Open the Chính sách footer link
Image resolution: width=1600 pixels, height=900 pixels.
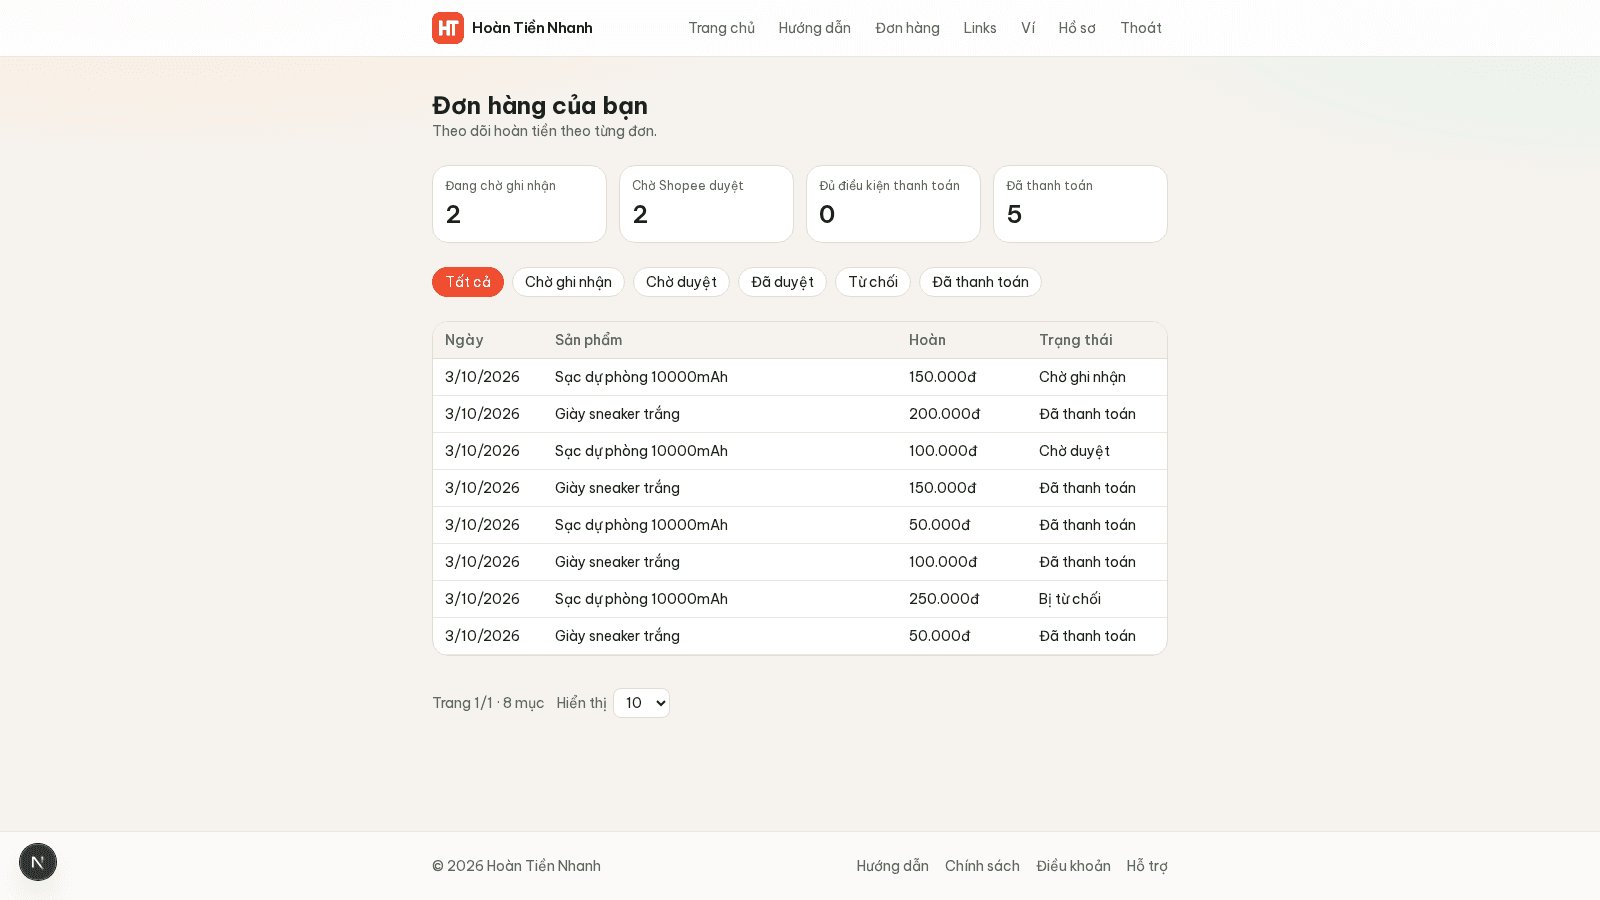click(x=982, y=866)
